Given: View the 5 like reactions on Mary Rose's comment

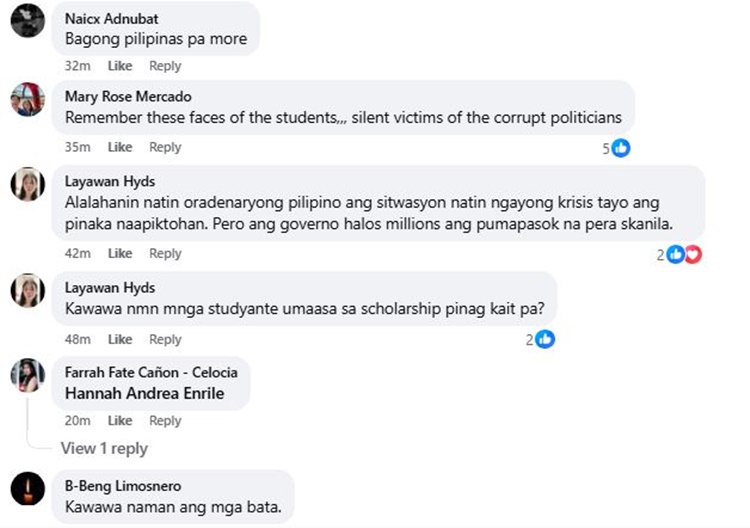Looking at the screenshot, I should pos(616,148).
